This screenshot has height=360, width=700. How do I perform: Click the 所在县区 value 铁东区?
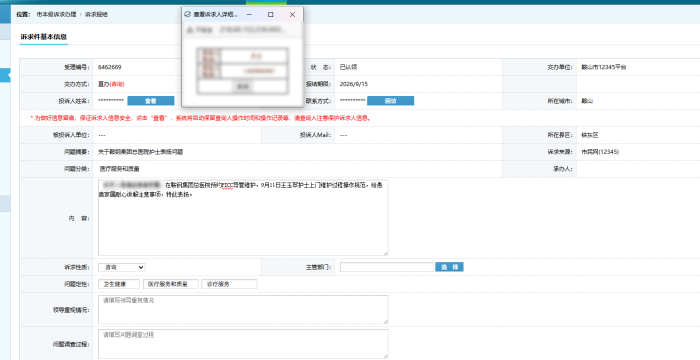point(590,135)
